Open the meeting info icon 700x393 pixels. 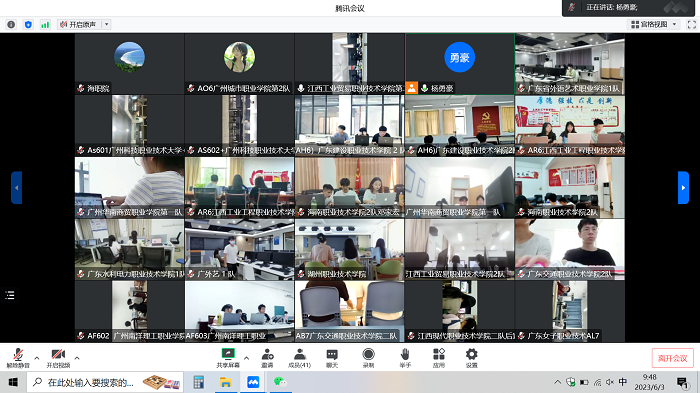11,25
